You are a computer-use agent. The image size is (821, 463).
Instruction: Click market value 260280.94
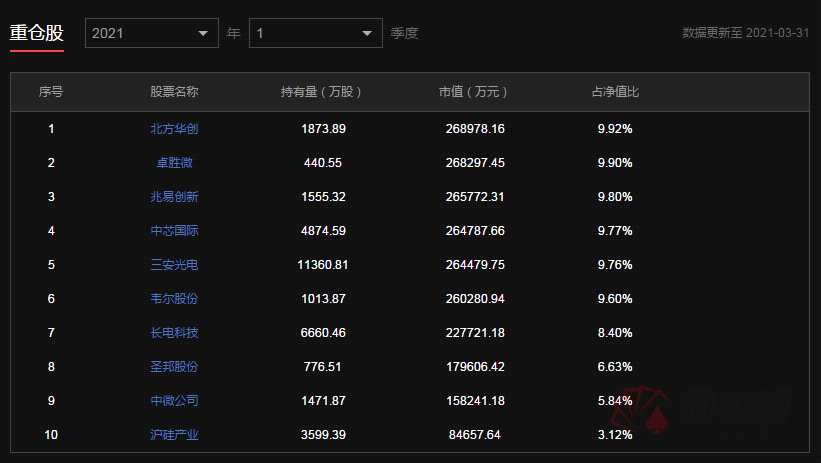click(x=475, y=299)
